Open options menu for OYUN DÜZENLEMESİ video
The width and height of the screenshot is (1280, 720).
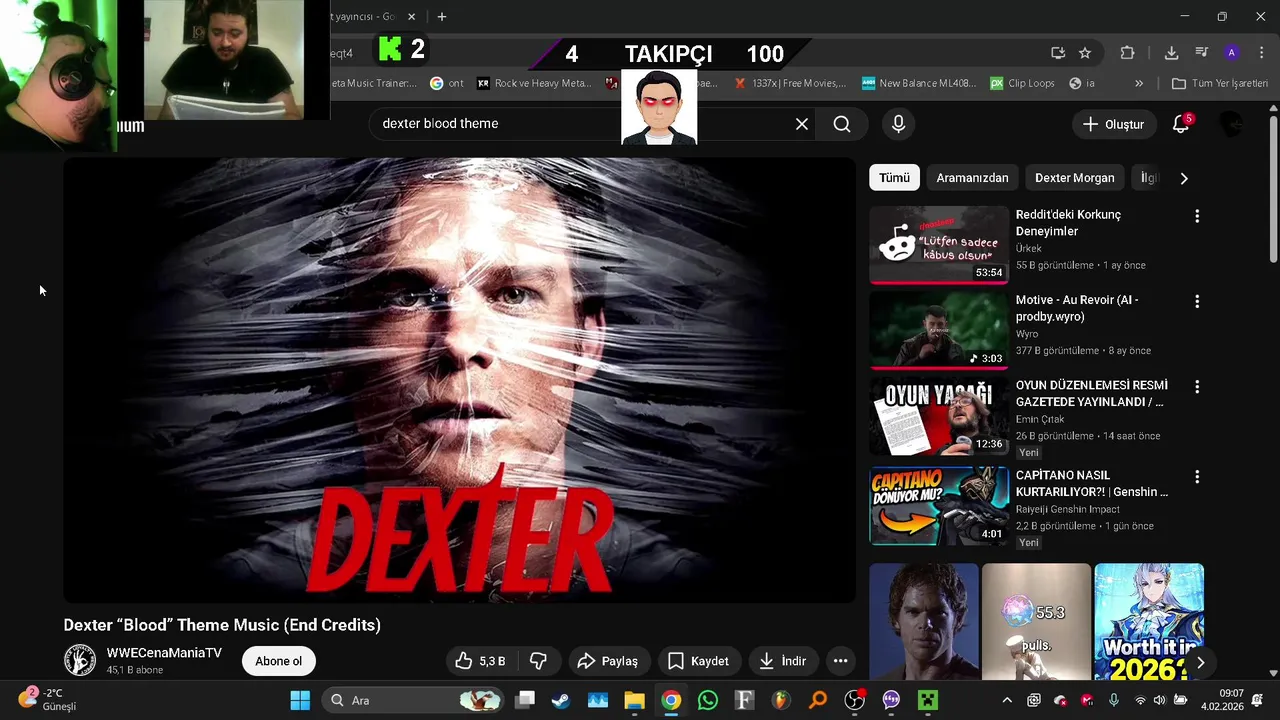click(x=1197, y=387)
